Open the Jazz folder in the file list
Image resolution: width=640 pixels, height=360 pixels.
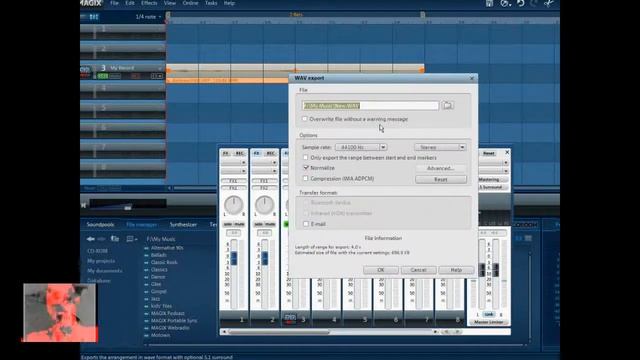click(156, 299)
